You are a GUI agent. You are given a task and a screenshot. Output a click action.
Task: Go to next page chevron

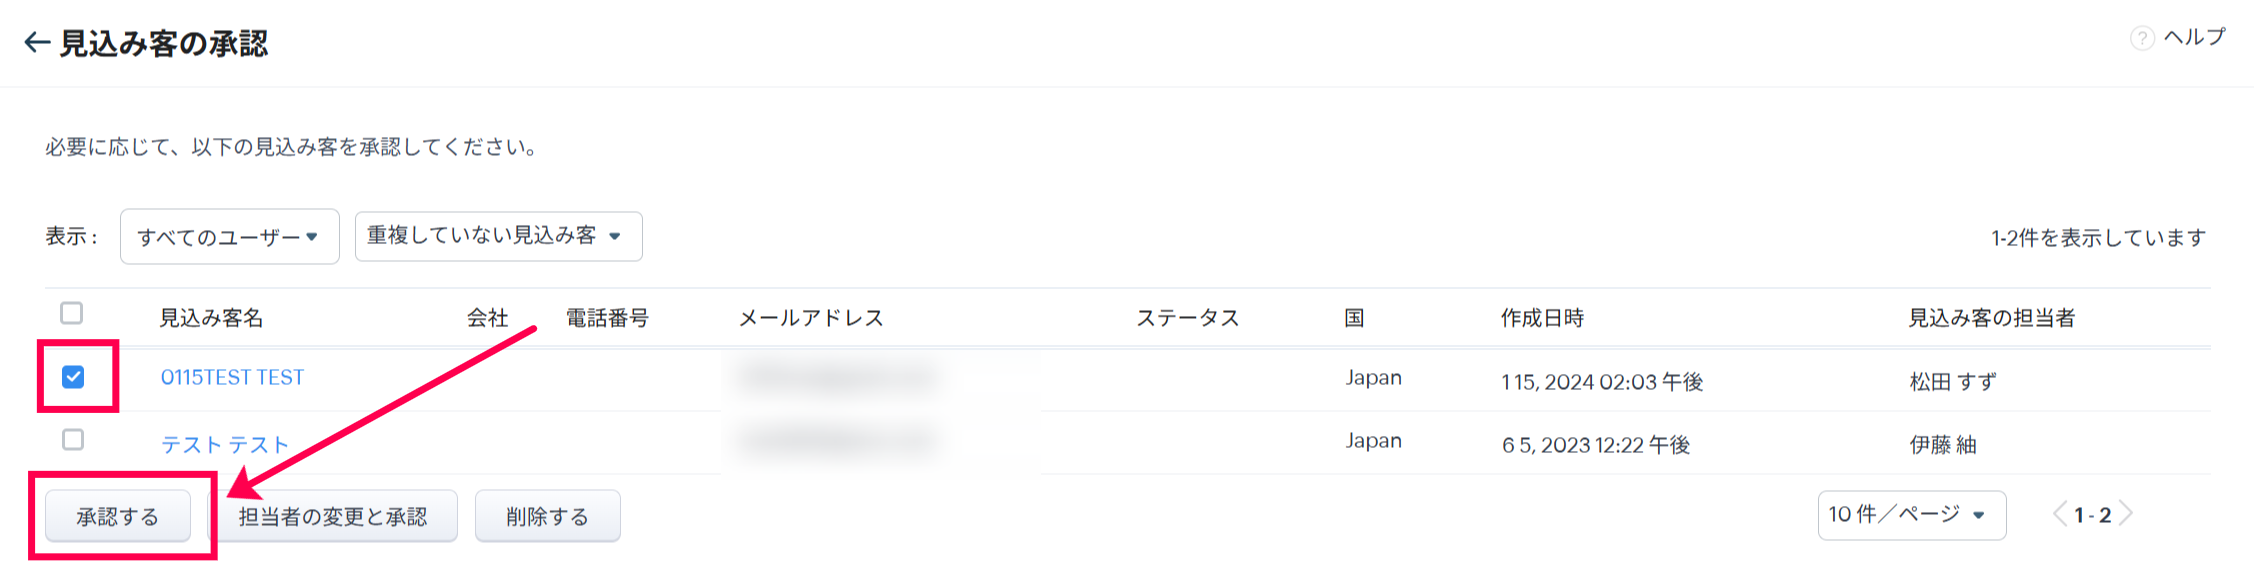pos(2127,514)
